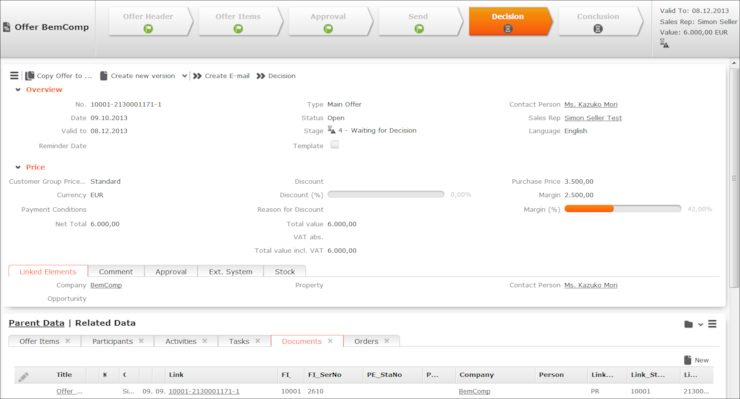Open the dropdown arrow beside folder icon
Viewport: 740px width, 399px height.
point(700,324)
